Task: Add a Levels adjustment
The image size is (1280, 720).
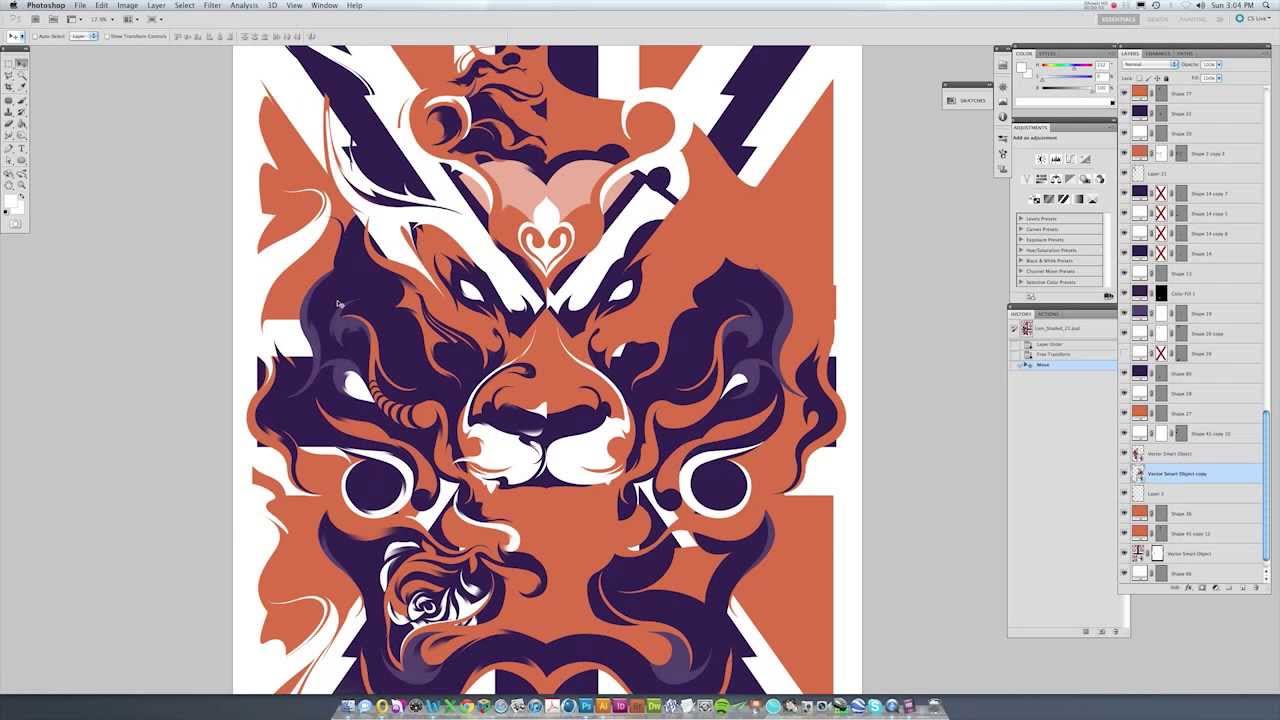Action: point(1056,159)
